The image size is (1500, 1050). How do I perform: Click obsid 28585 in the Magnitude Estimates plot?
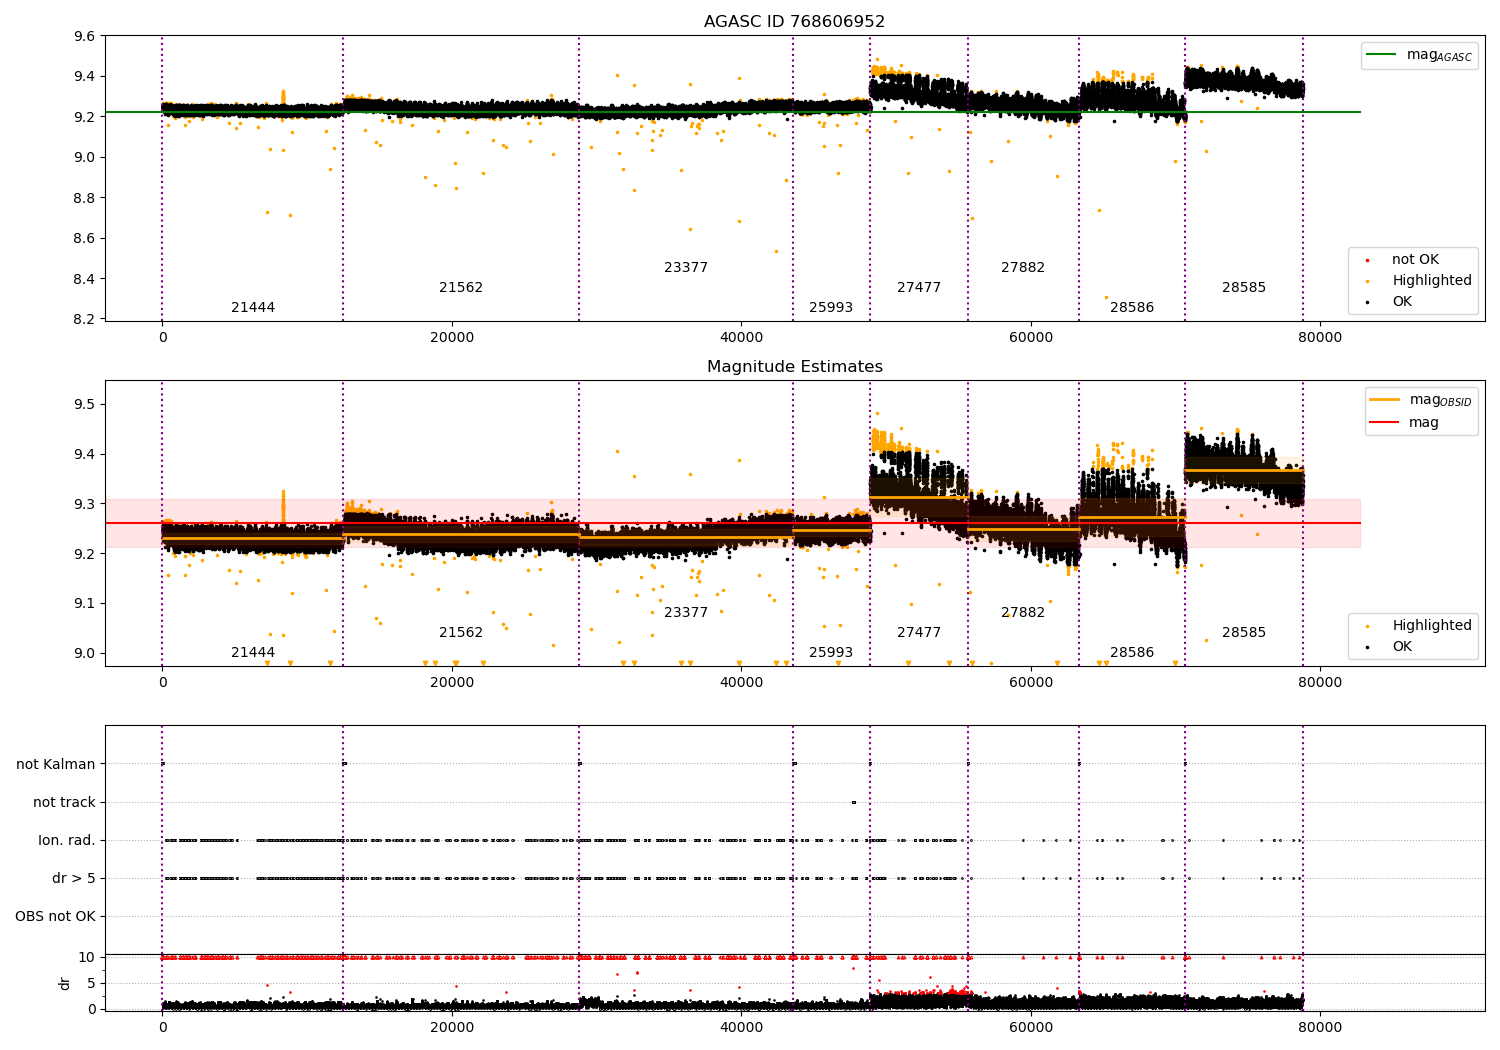(1244, 633)
